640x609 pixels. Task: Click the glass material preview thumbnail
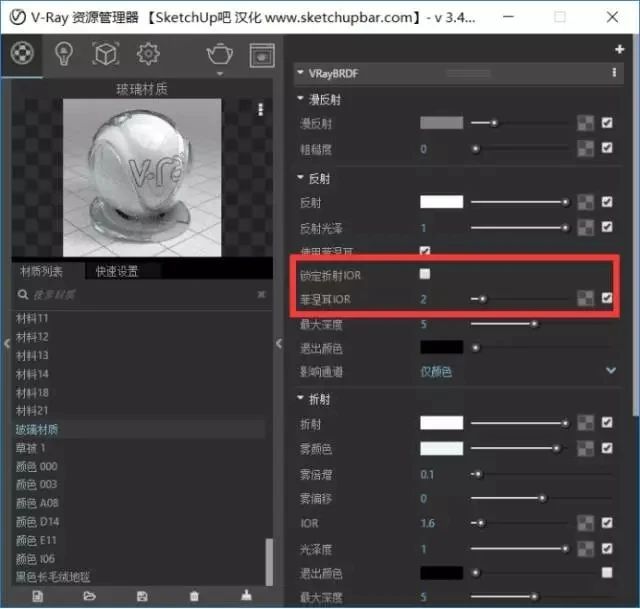(142, 178)
